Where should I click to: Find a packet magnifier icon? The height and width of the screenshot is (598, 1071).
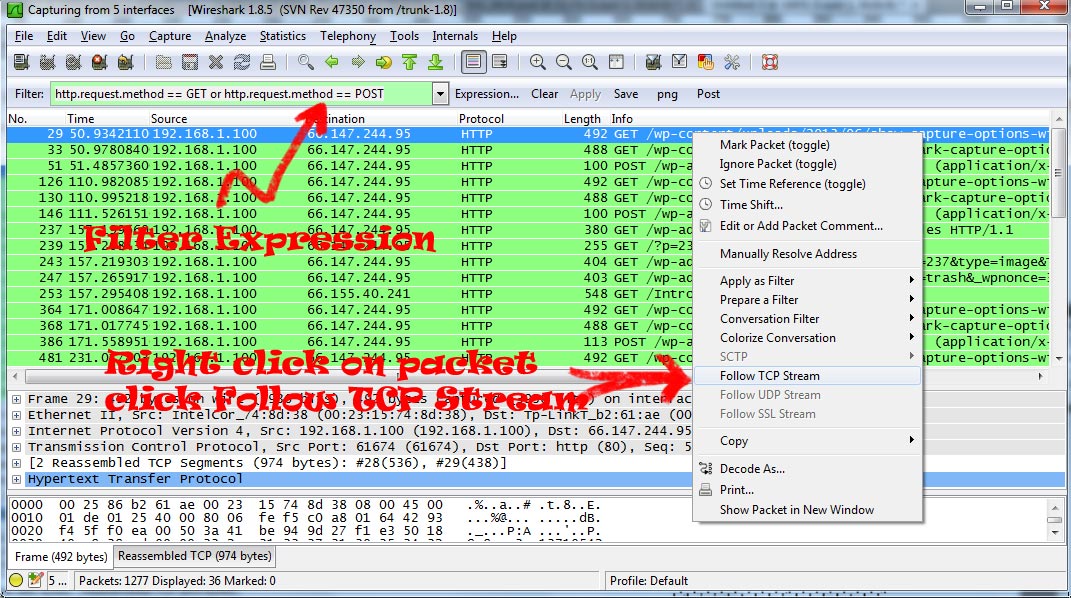306,63
